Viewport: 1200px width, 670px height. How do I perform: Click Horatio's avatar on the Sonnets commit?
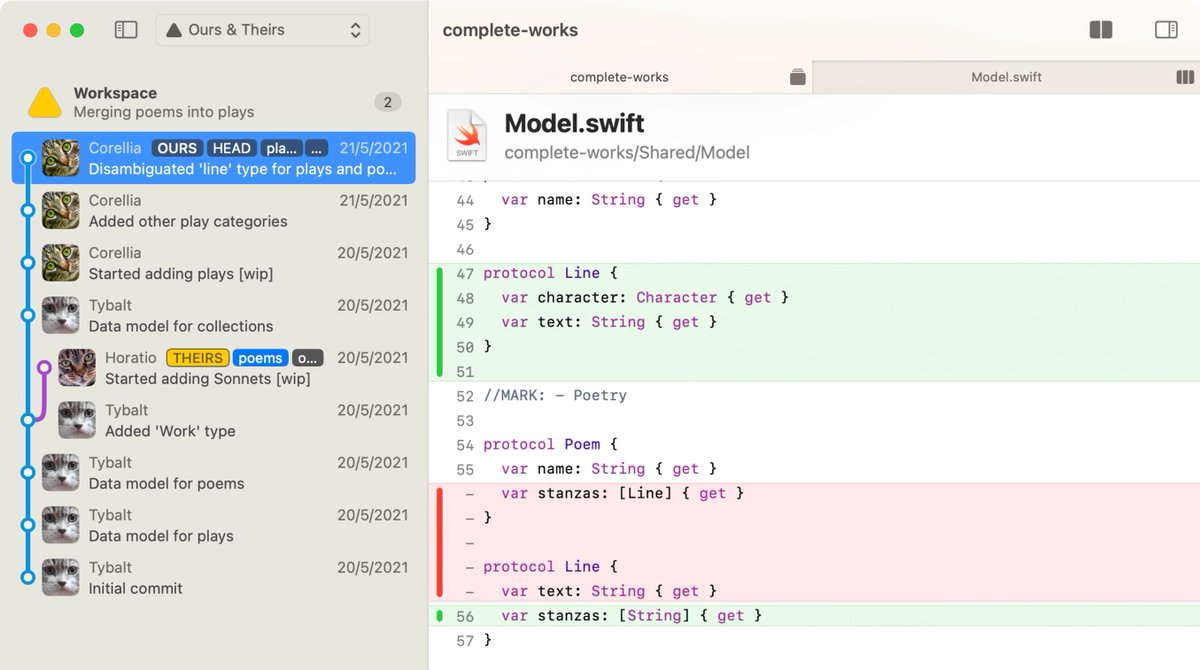pyautogui.click(x=77, y=367)
